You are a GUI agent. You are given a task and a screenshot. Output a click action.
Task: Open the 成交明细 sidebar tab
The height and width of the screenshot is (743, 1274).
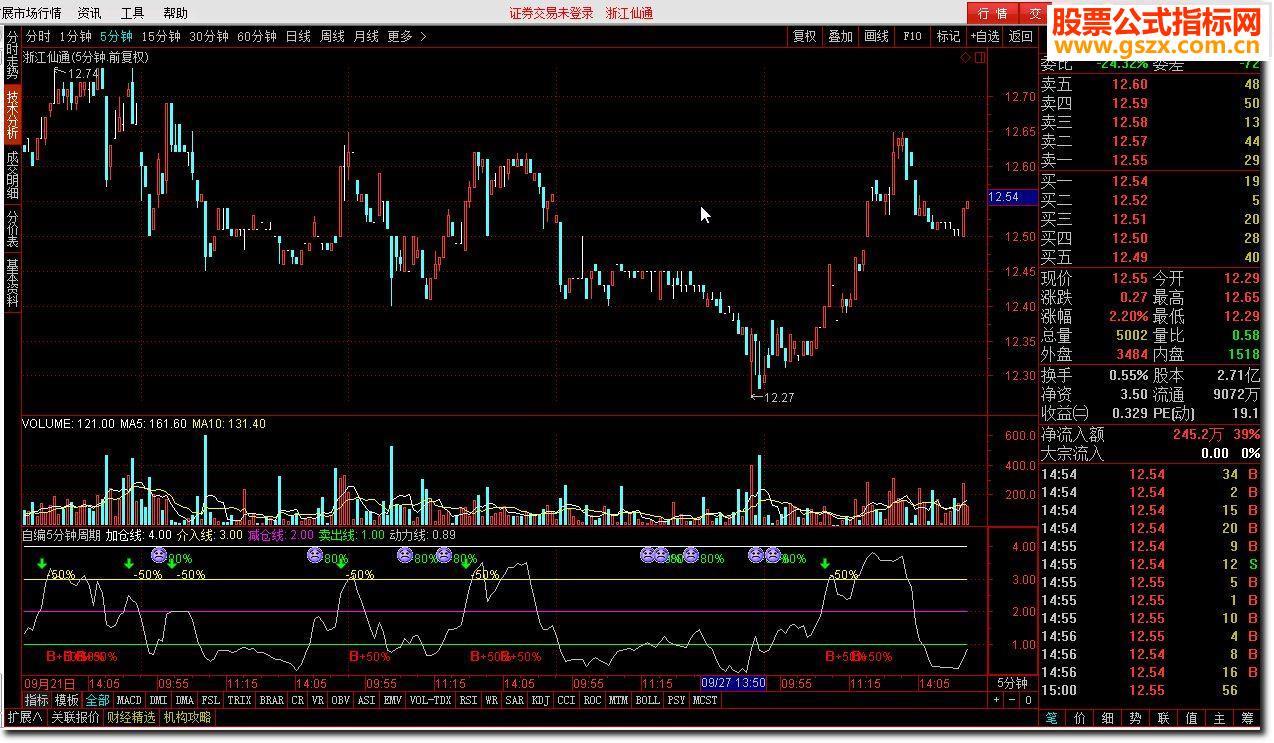pyautogui.click(x=11, y=175)
